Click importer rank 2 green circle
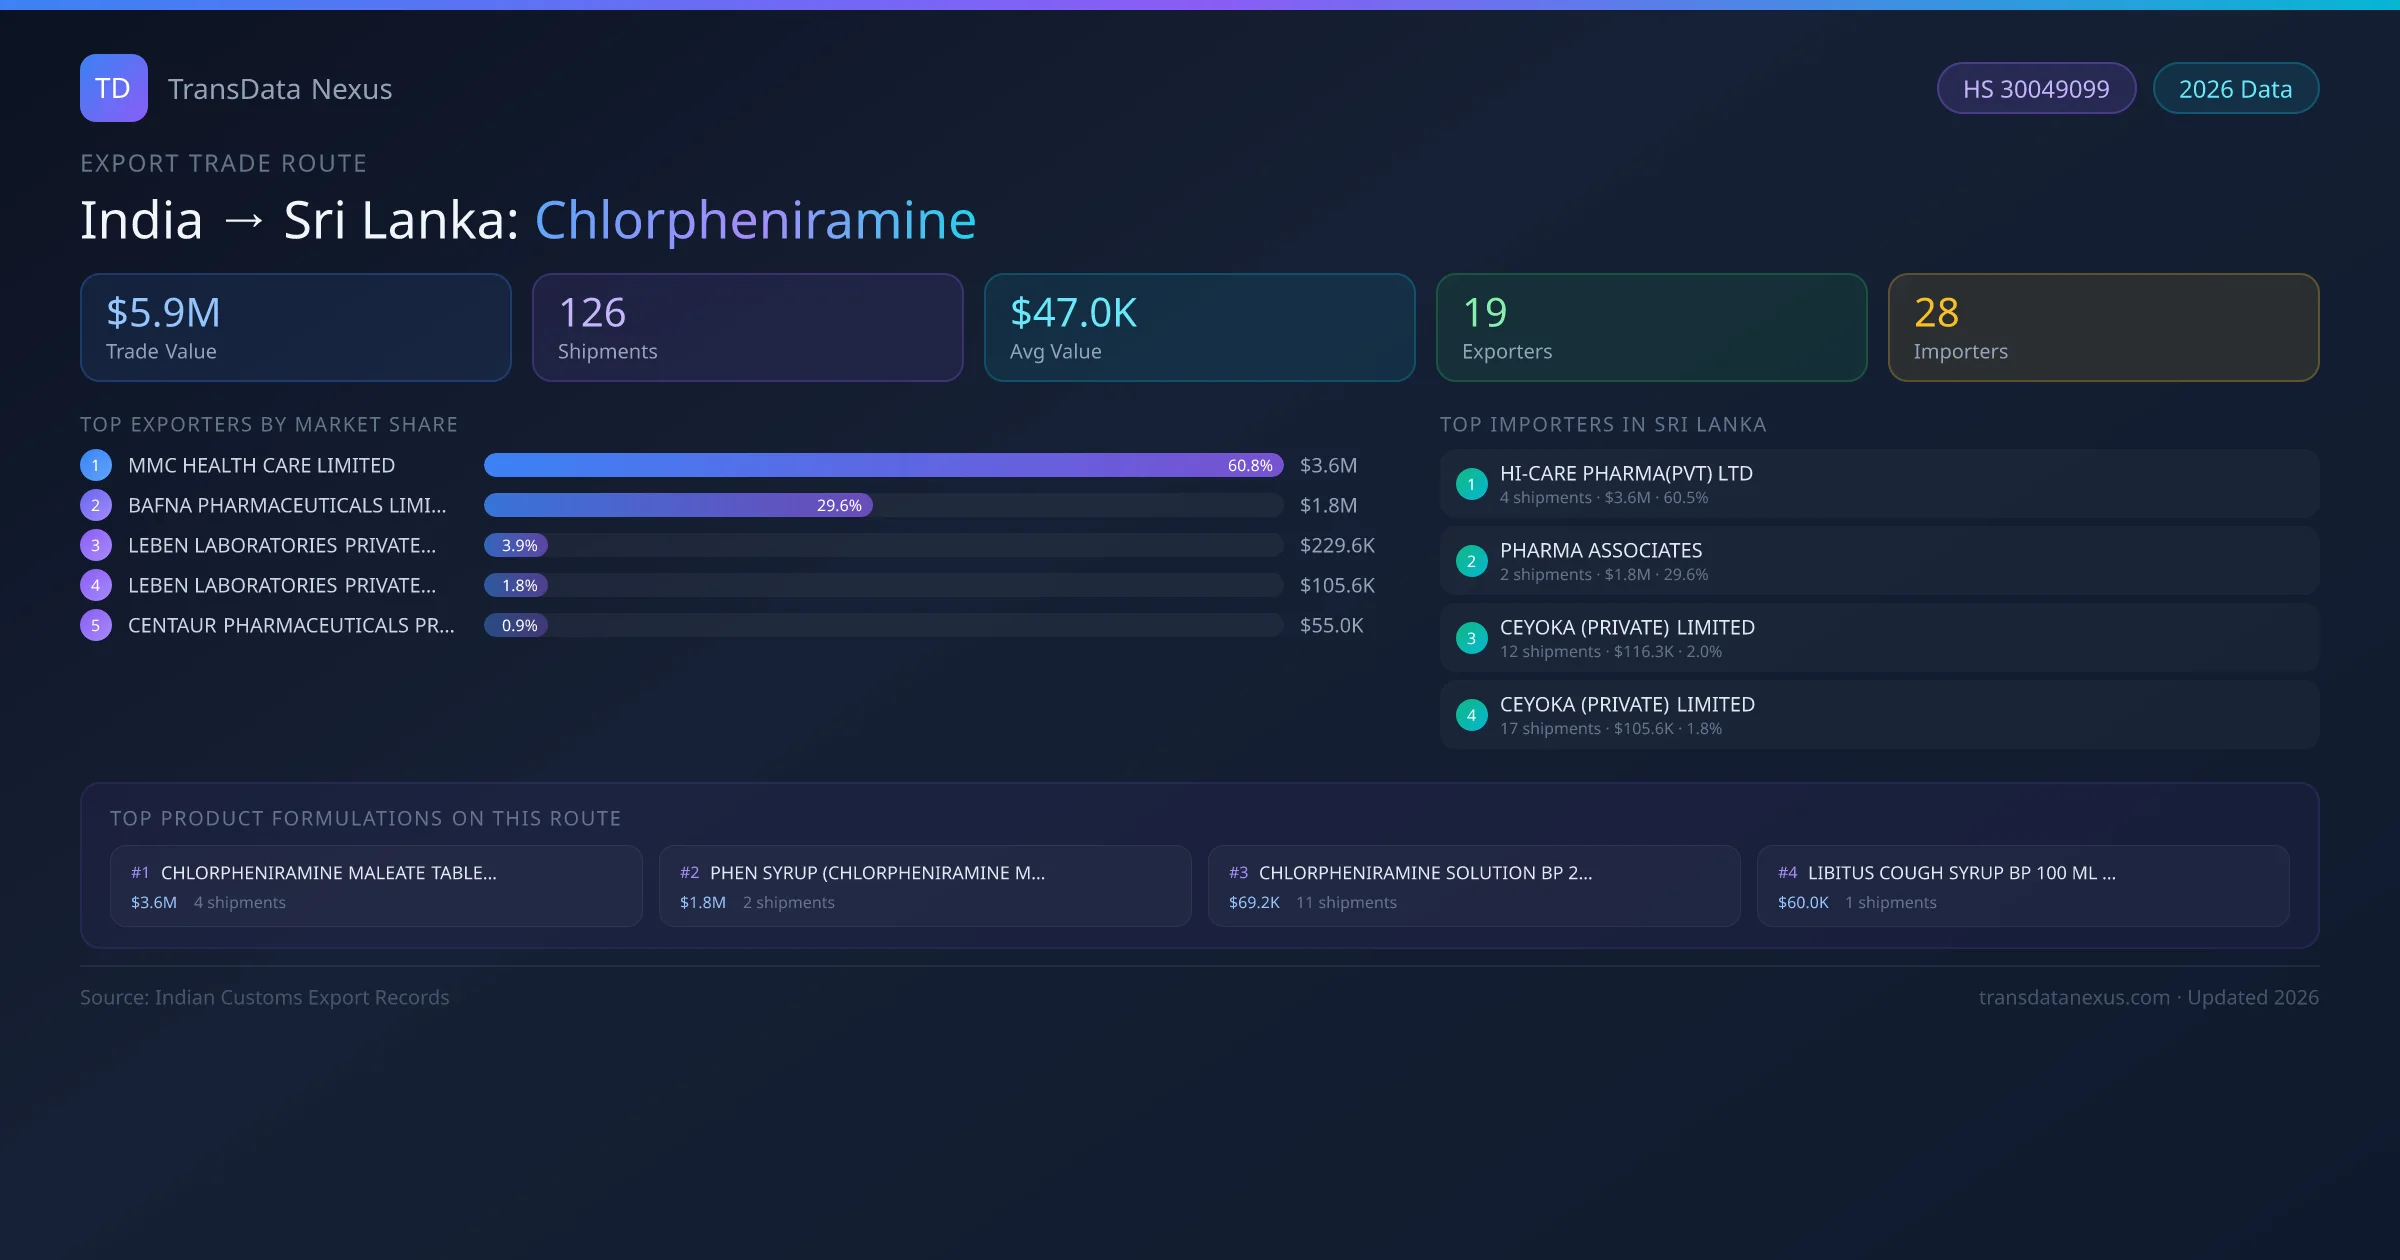 [x=1471, y=561]
